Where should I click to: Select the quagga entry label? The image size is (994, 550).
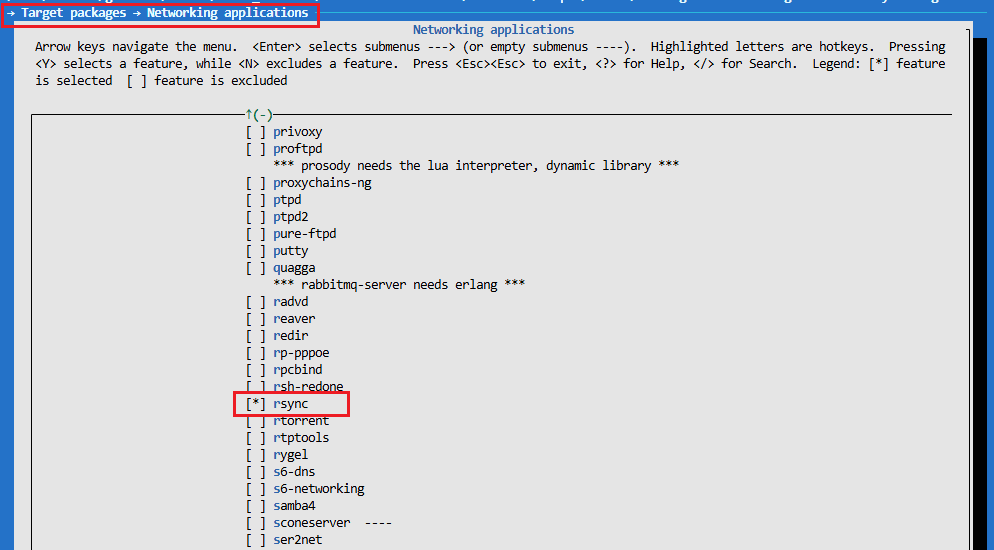click(294, 268)
